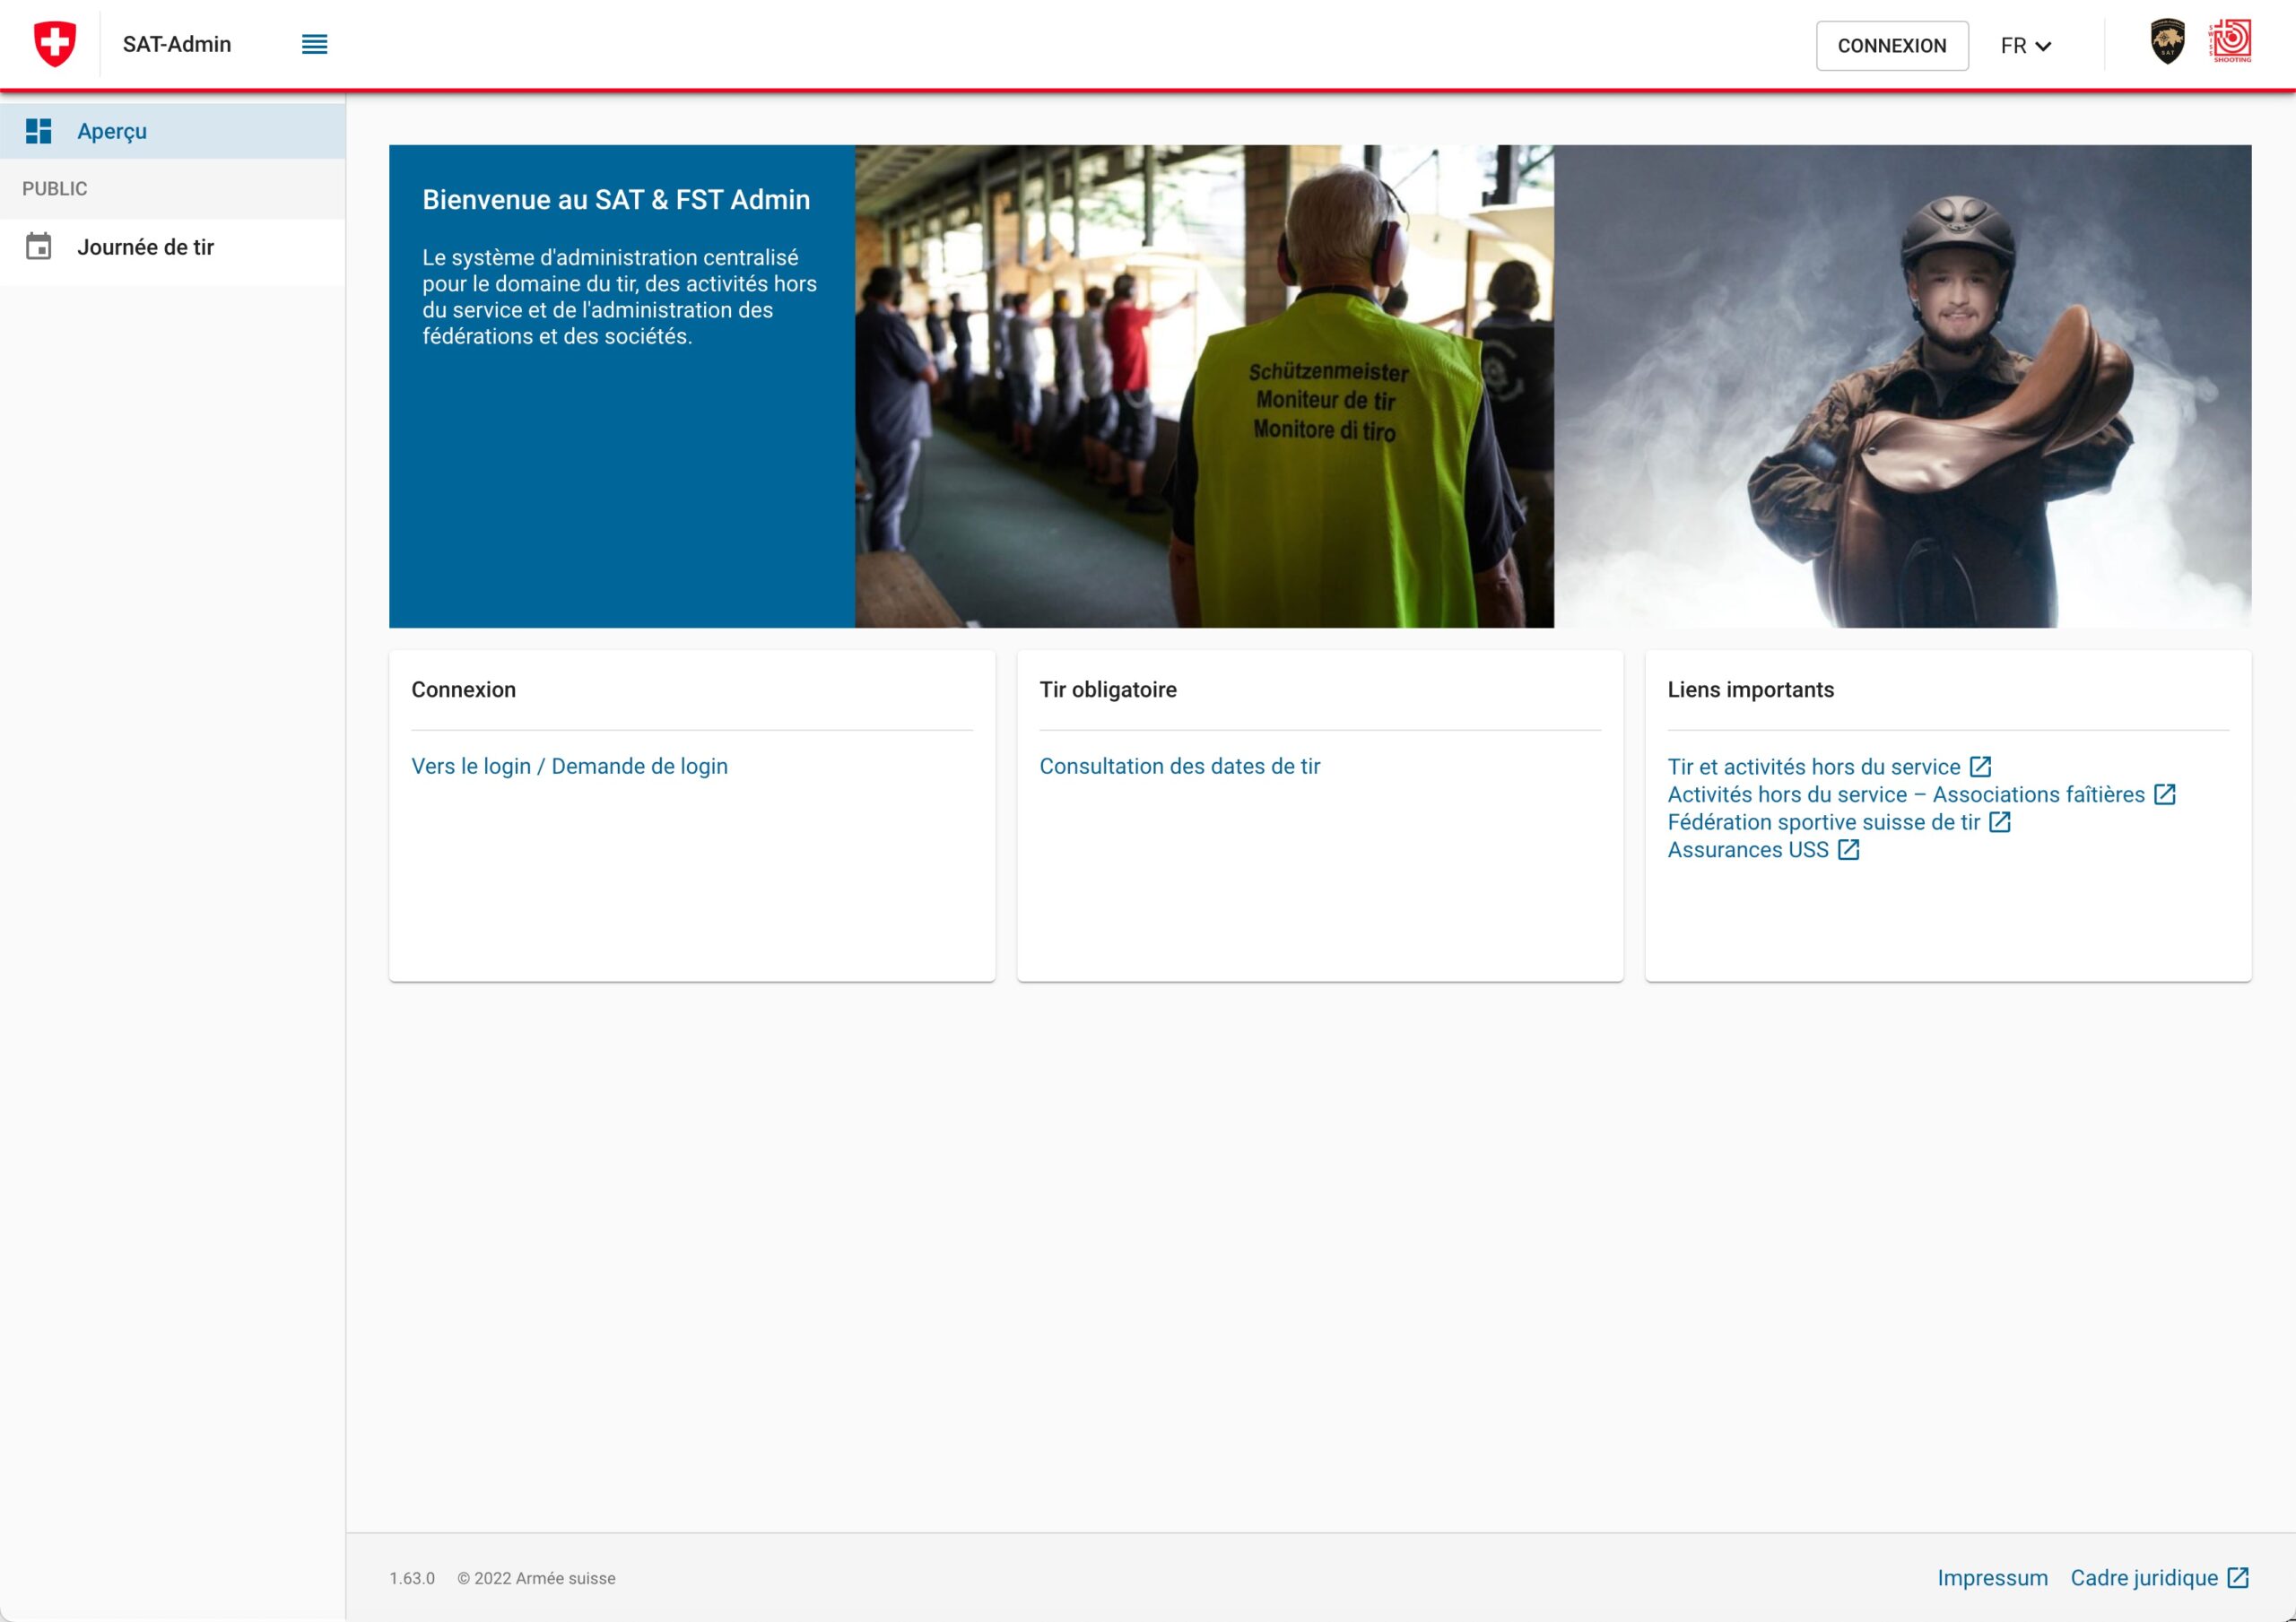Open Activités hors du service Associations faîtières
Screen dimensions: 2296x1622
(1905, 795)
